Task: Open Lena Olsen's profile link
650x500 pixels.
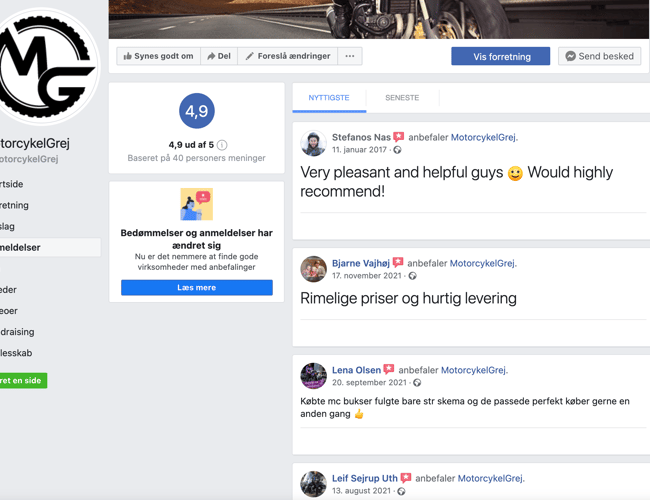Action: coord(356,370)
